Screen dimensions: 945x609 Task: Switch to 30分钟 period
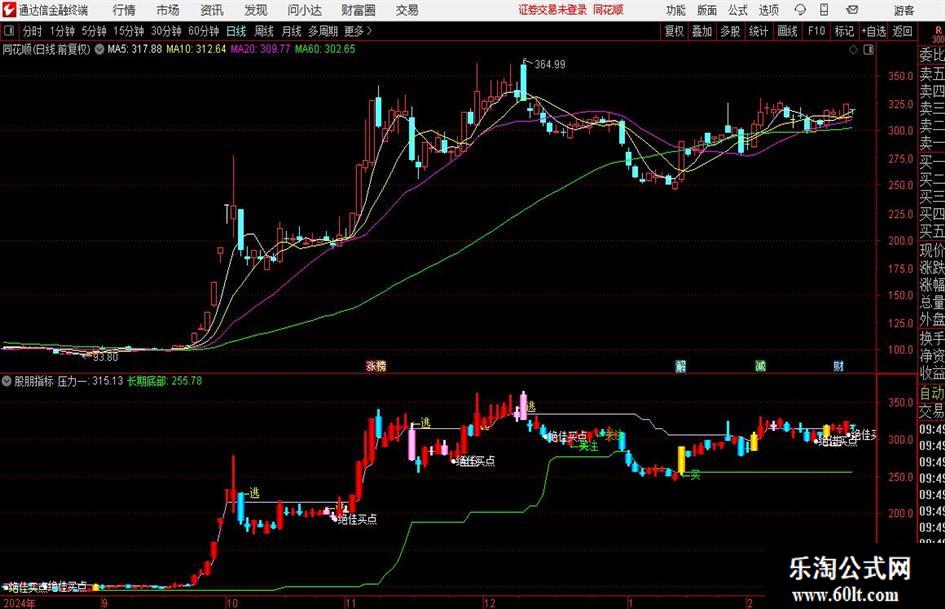(166, 31)
